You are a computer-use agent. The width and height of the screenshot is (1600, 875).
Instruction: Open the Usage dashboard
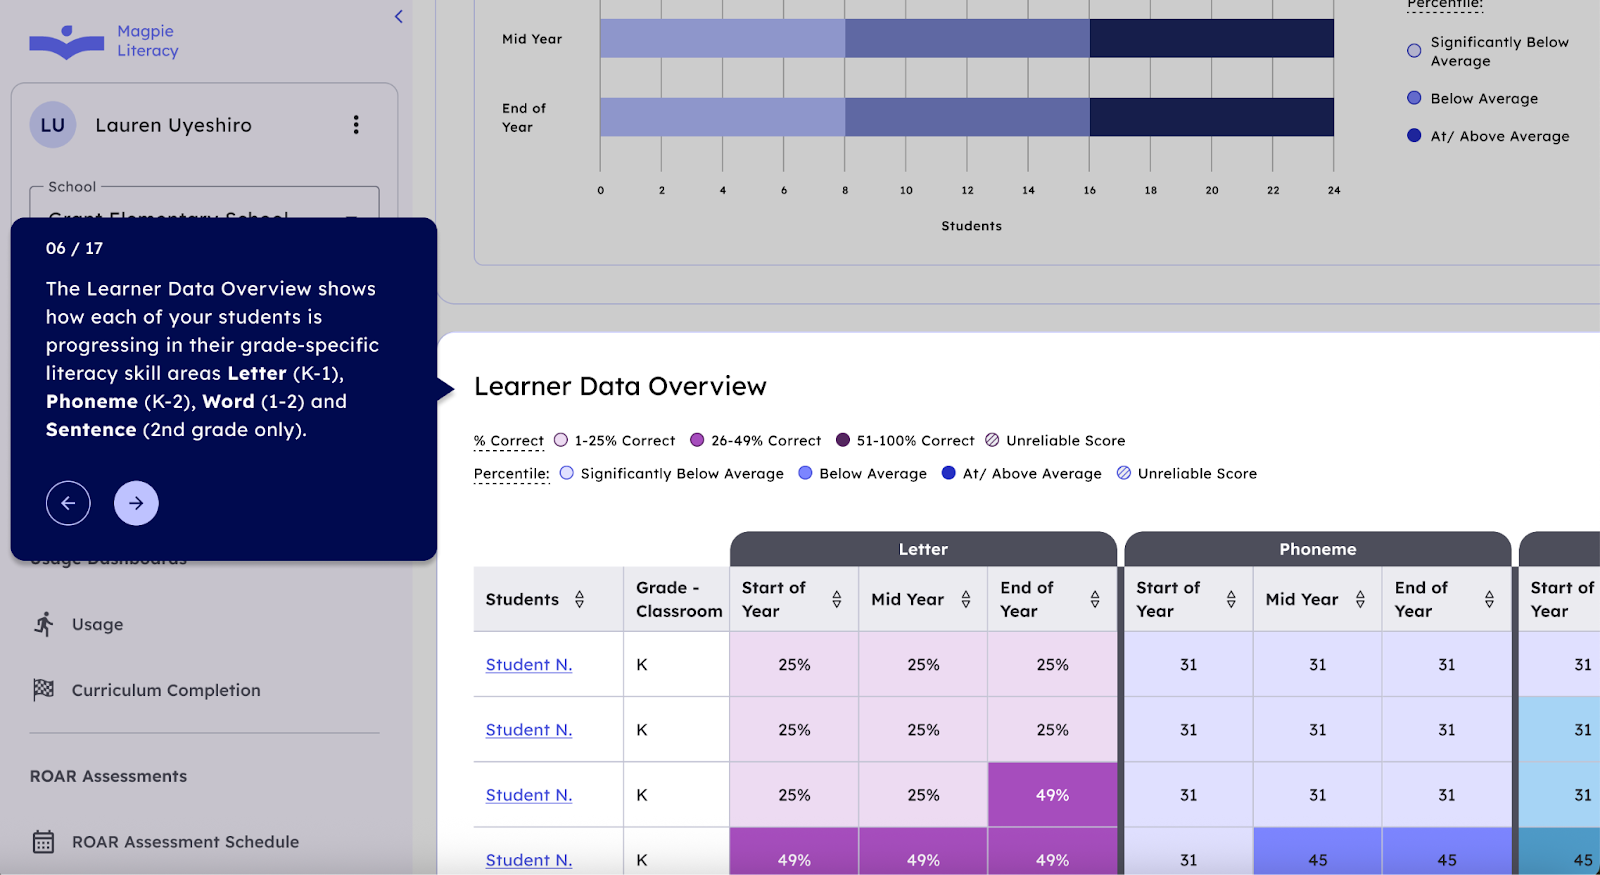point(97,624)
